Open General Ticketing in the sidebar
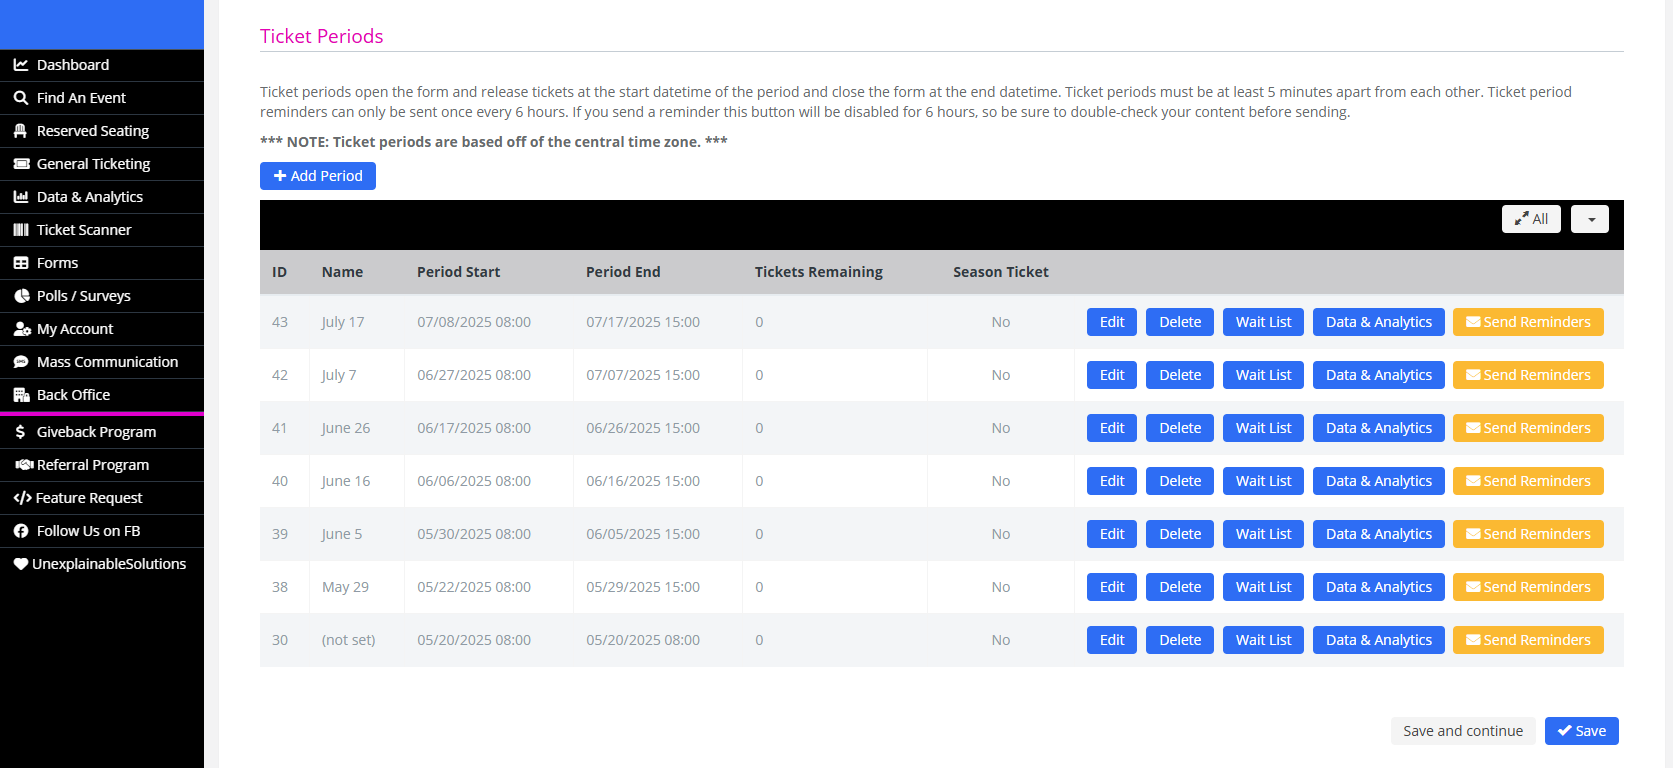 (x=93, y=164)
